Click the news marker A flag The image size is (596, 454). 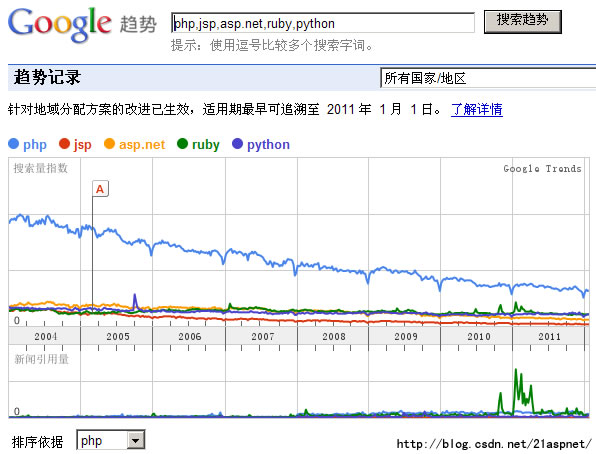pyautogui.click(x=100, y=189)
